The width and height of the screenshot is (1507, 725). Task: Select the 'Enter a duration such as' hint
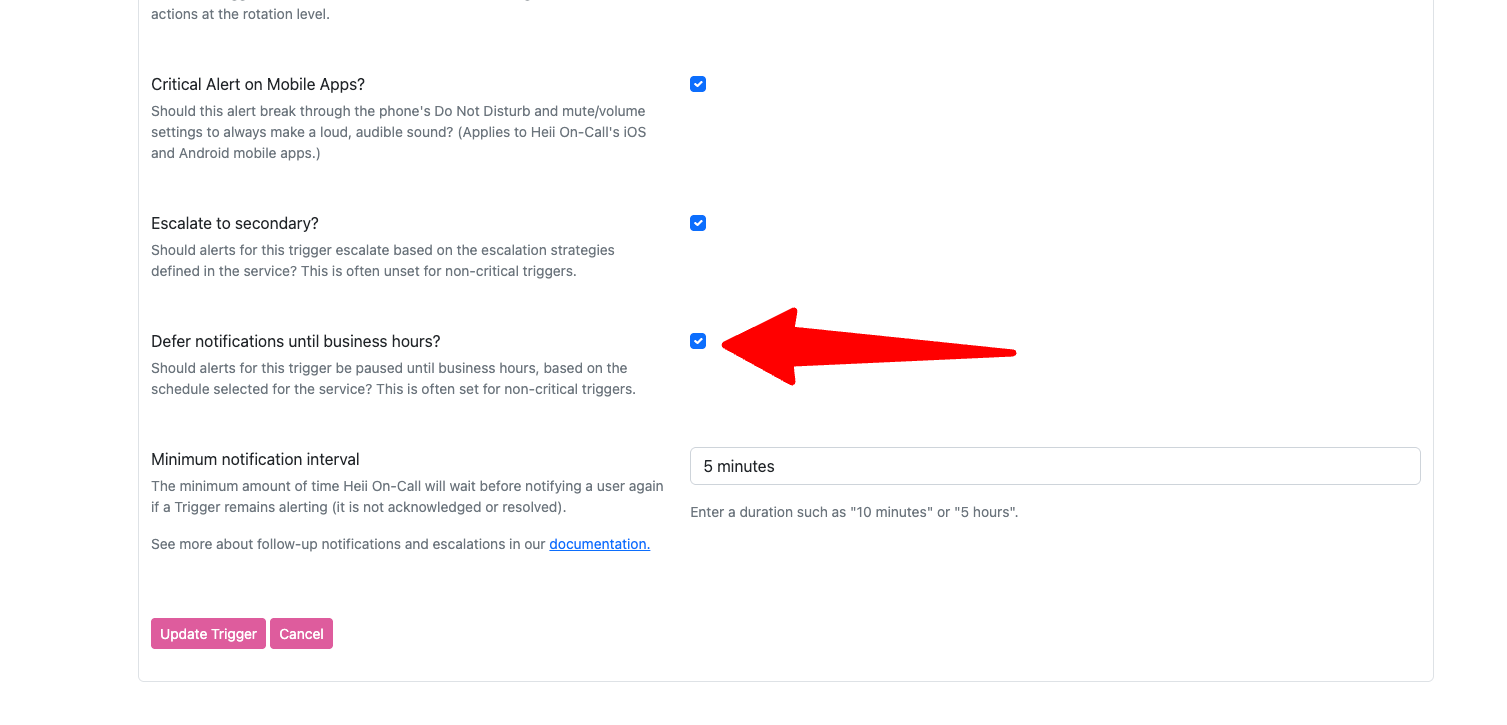[854, 512]
